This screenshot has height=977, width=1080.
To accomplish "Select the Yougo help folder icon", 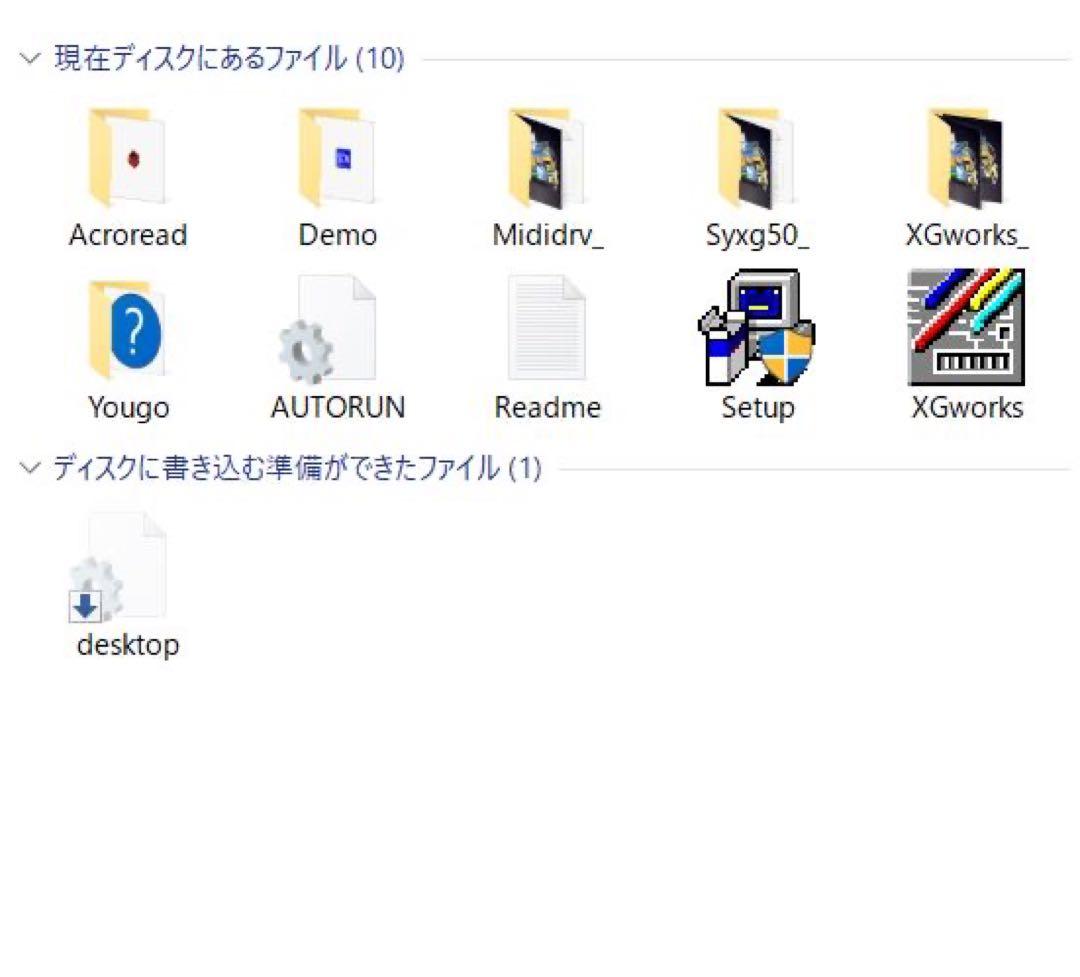I will 127,329.
